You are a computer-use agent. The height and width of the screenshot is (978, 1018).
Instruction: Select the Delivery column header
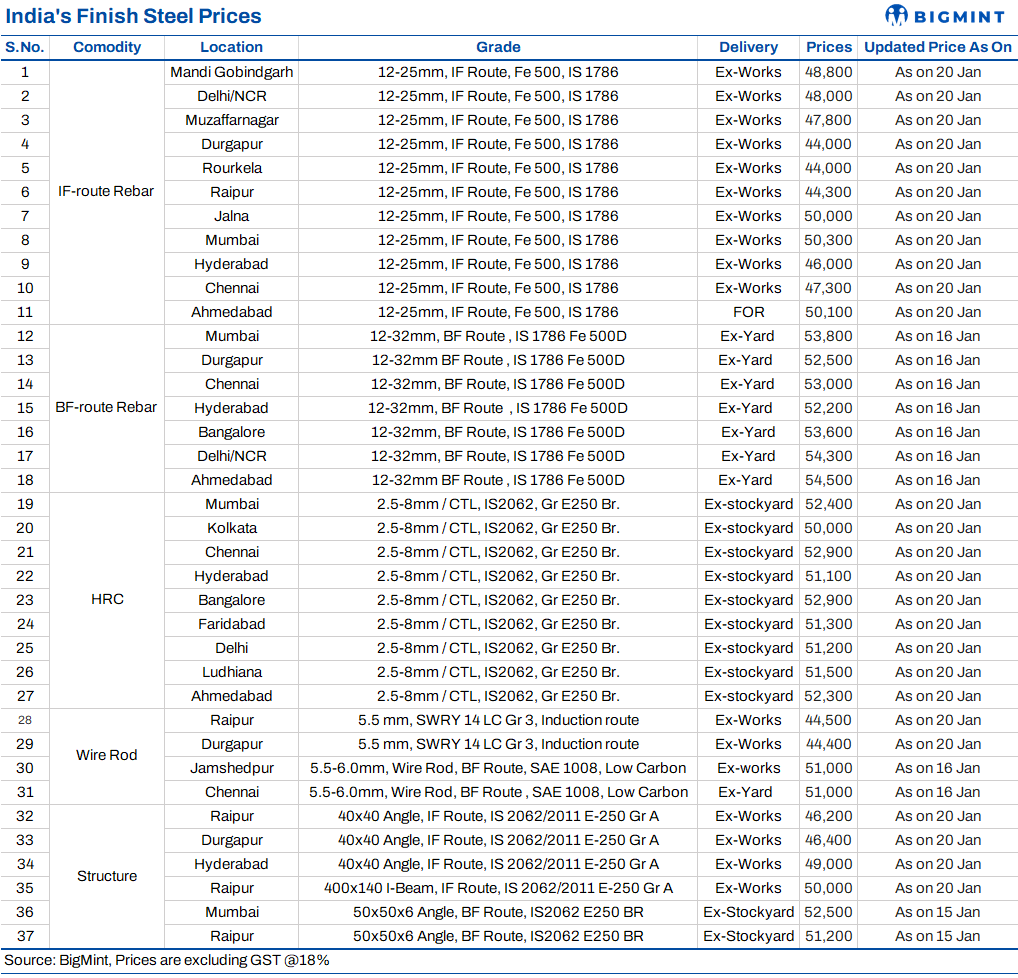click(748, 47)
